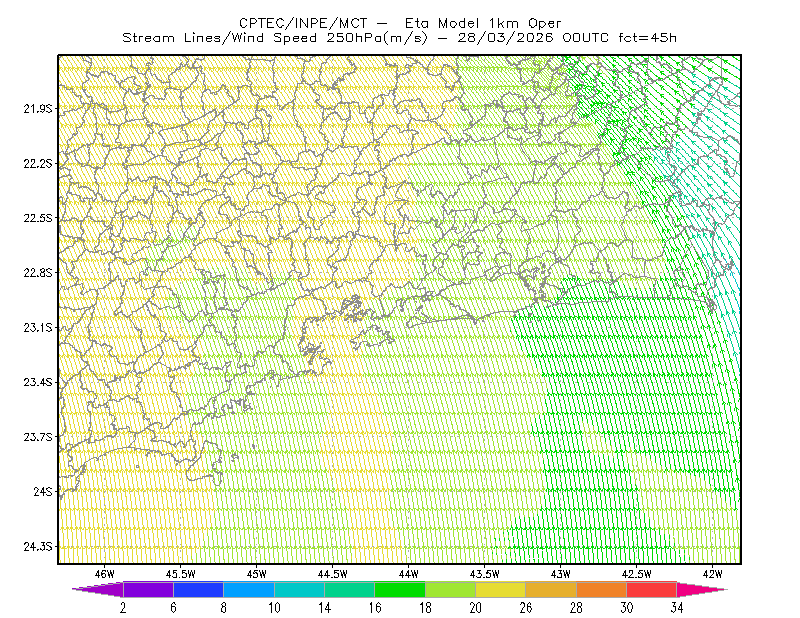The height and width of the screenshot is (618, 800).
Task: Click the forecast date 28/03/2026 text
Action: coord(505,38)
